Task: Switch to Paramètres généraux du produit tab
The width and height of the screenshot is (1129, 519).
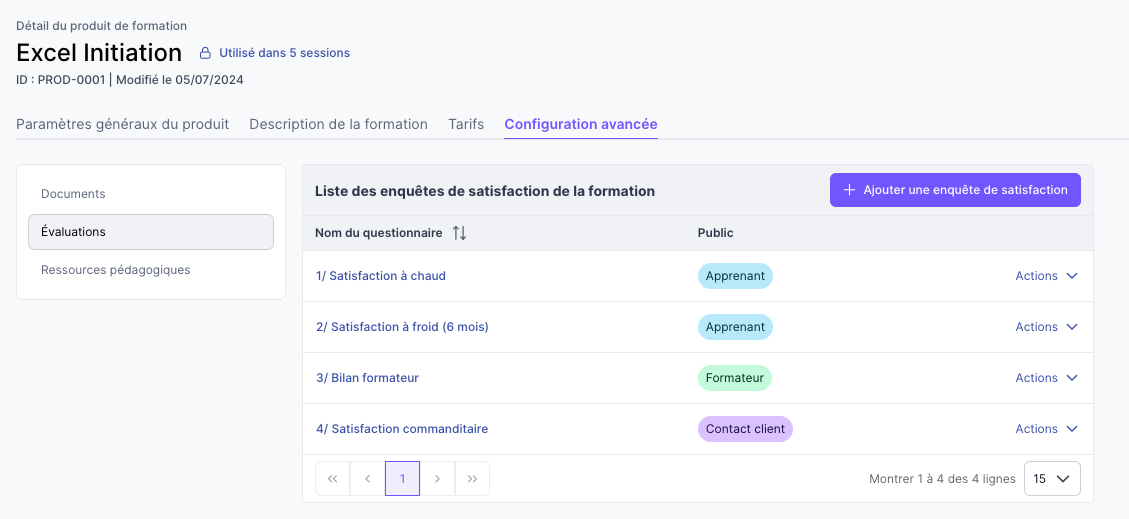Action: (x=122, y=124)
